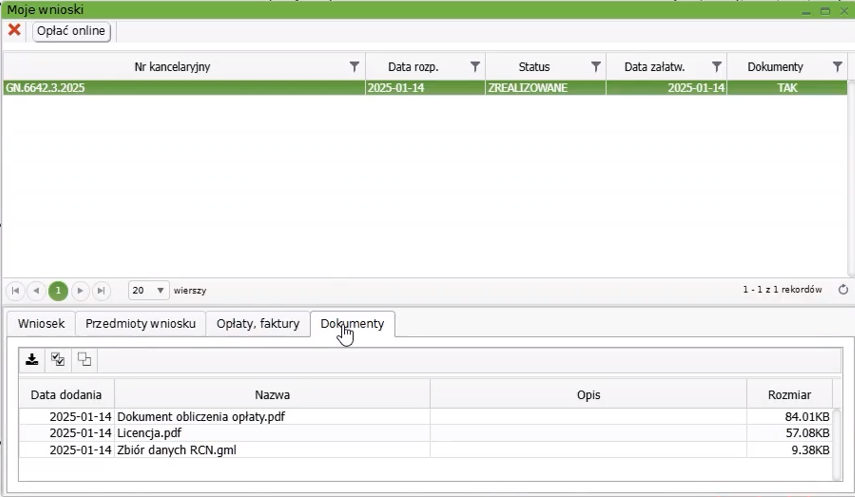Go to the previous page of records

37,291
